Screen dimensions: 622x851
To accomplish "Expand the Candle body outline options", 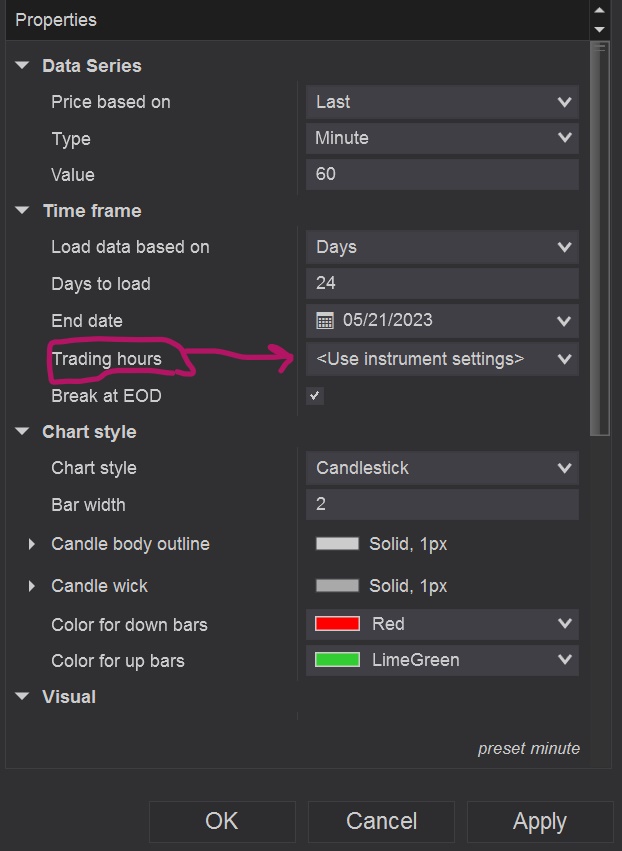I will (x=32, y=544).
